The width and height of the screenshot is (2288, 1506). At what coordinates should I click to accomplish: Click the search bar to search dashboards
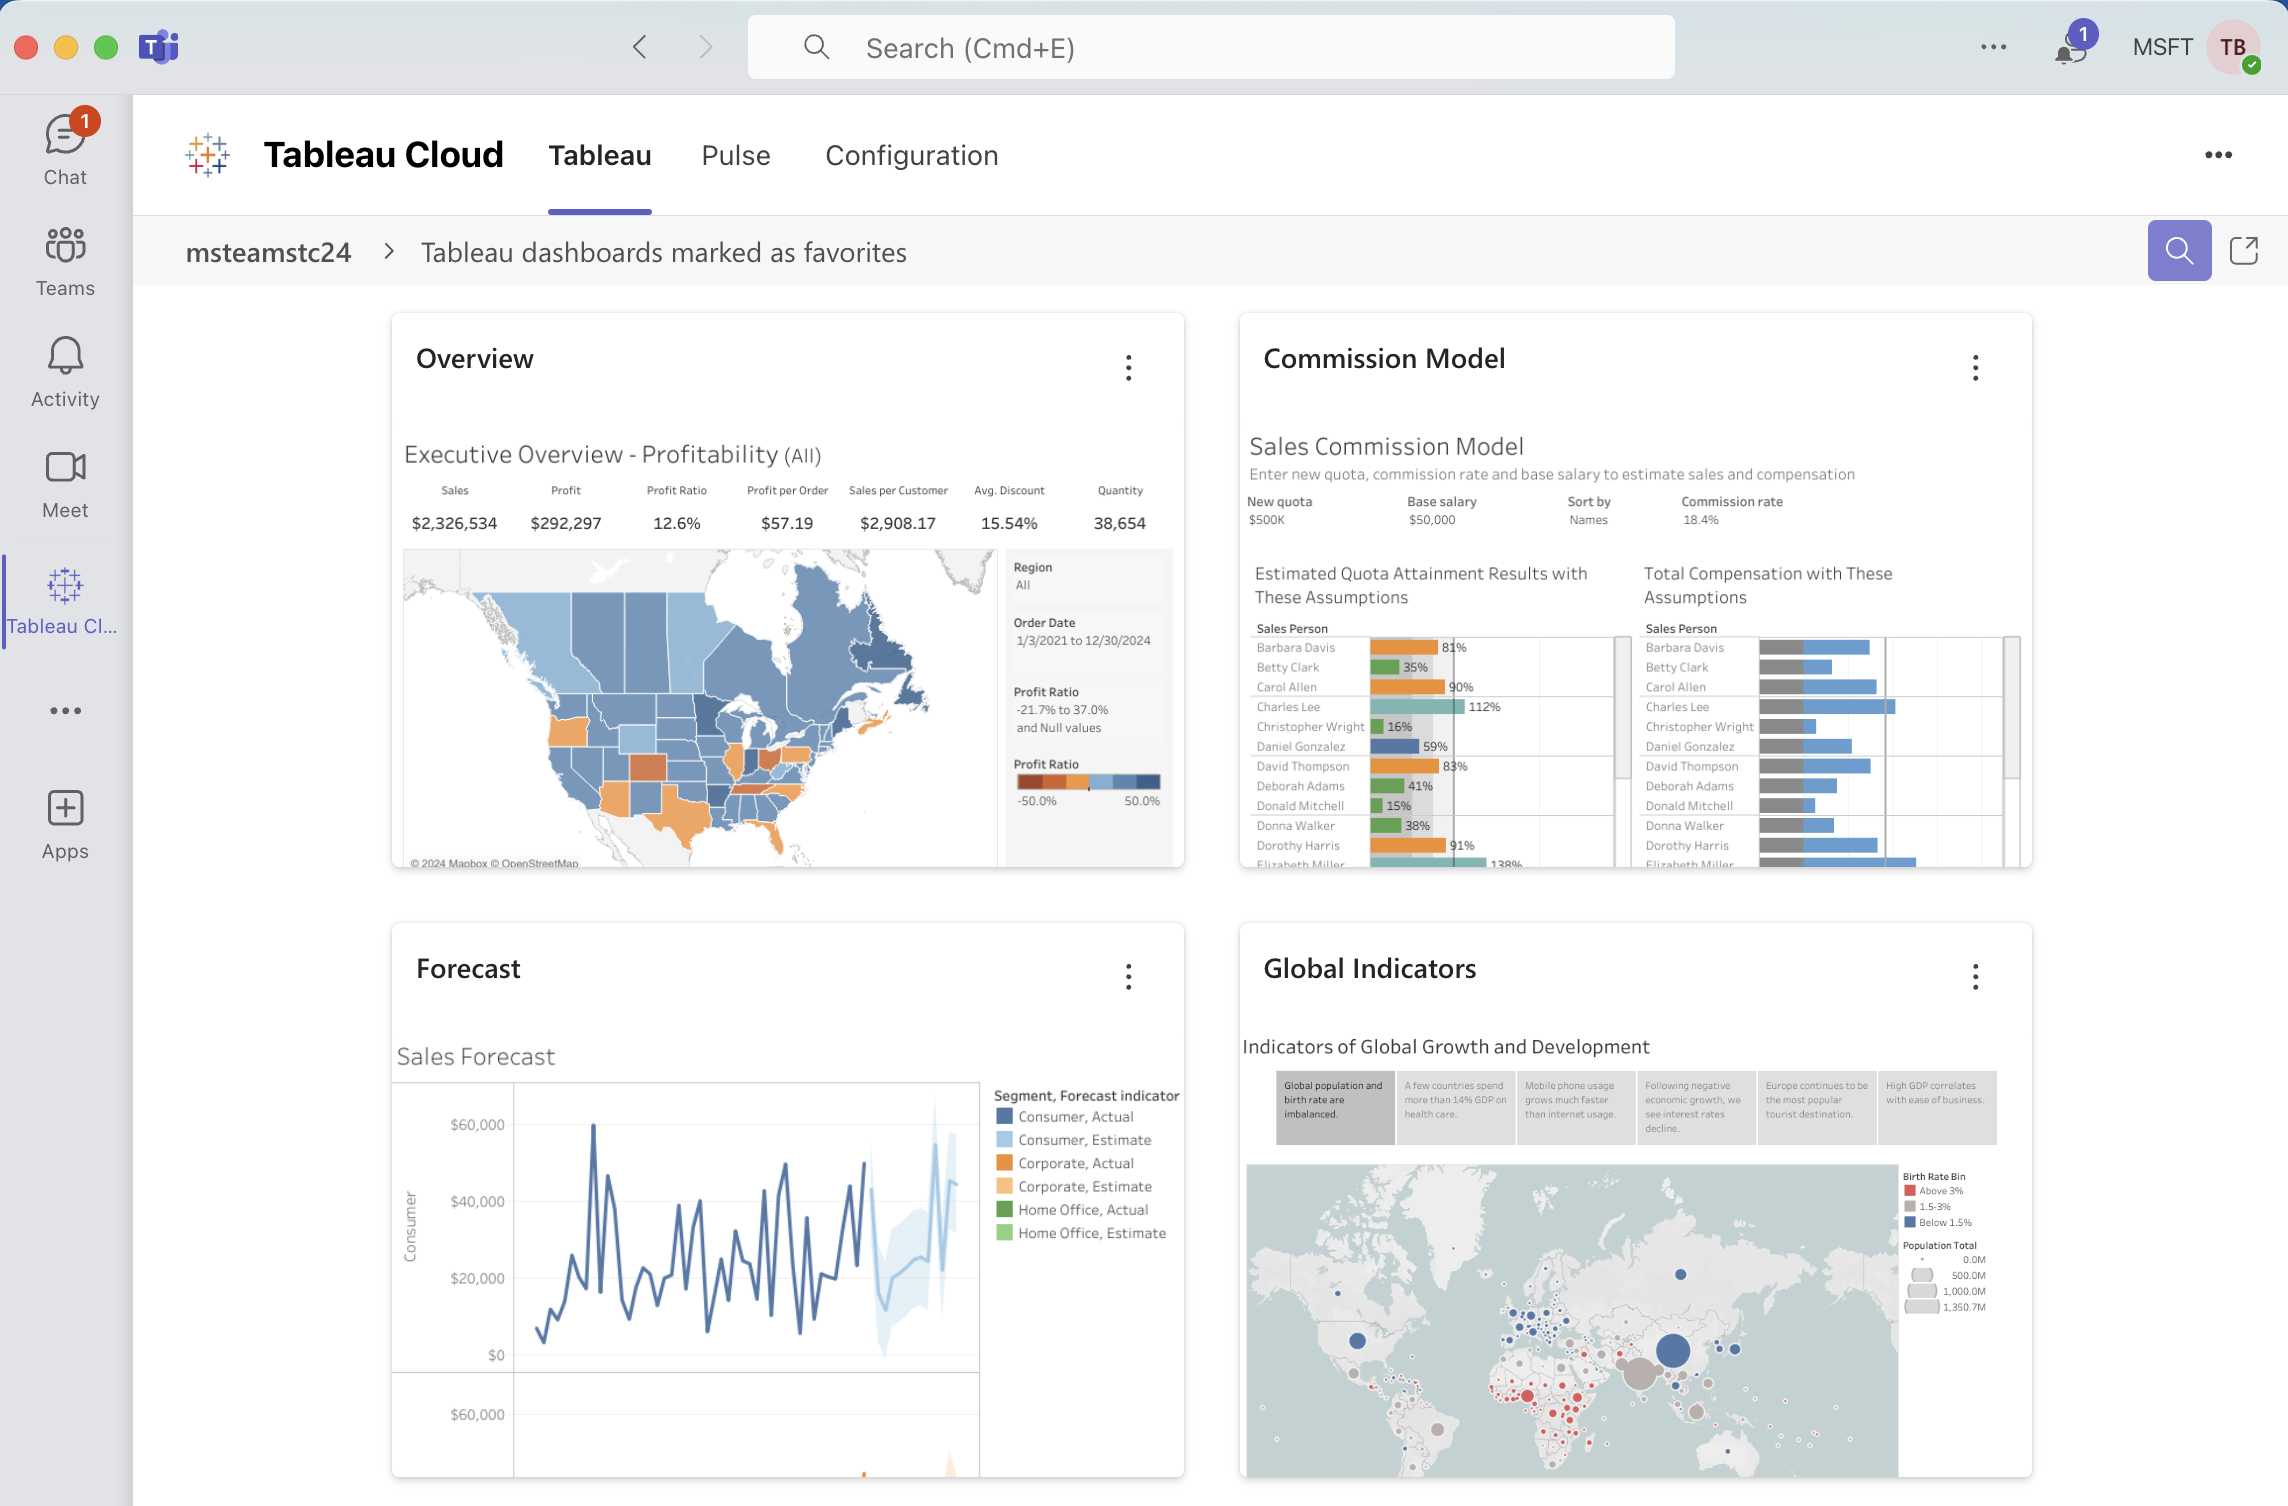pos(2177,250)
